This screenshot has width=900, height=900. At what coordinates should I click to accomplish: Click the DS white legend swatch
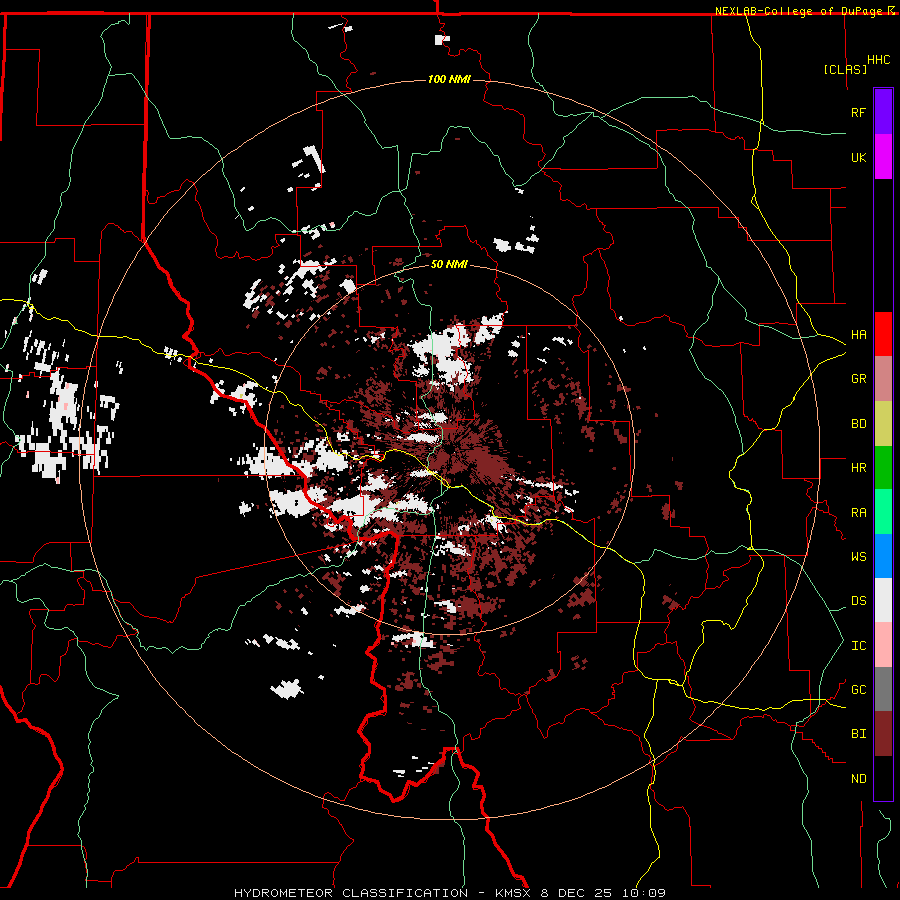coord(883,600)
